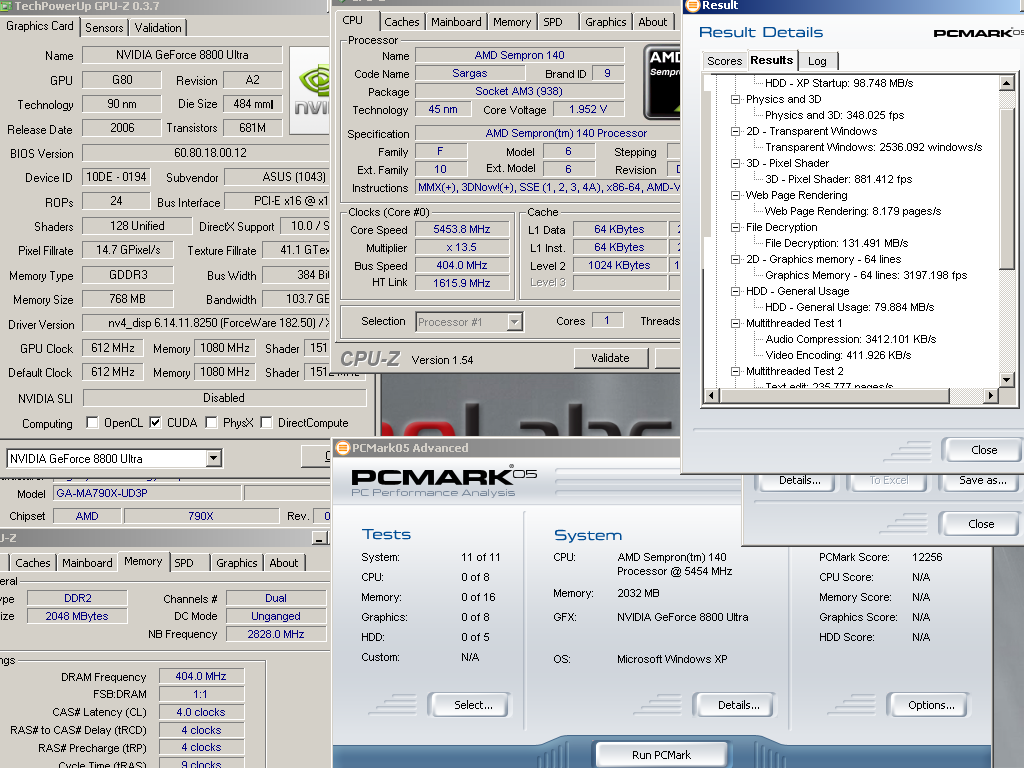Screen dimensions: 1024x768
Task: Open the NVIDIA GeForce 8800 Ultra dropdown
Action: click(x=214, y=458)
